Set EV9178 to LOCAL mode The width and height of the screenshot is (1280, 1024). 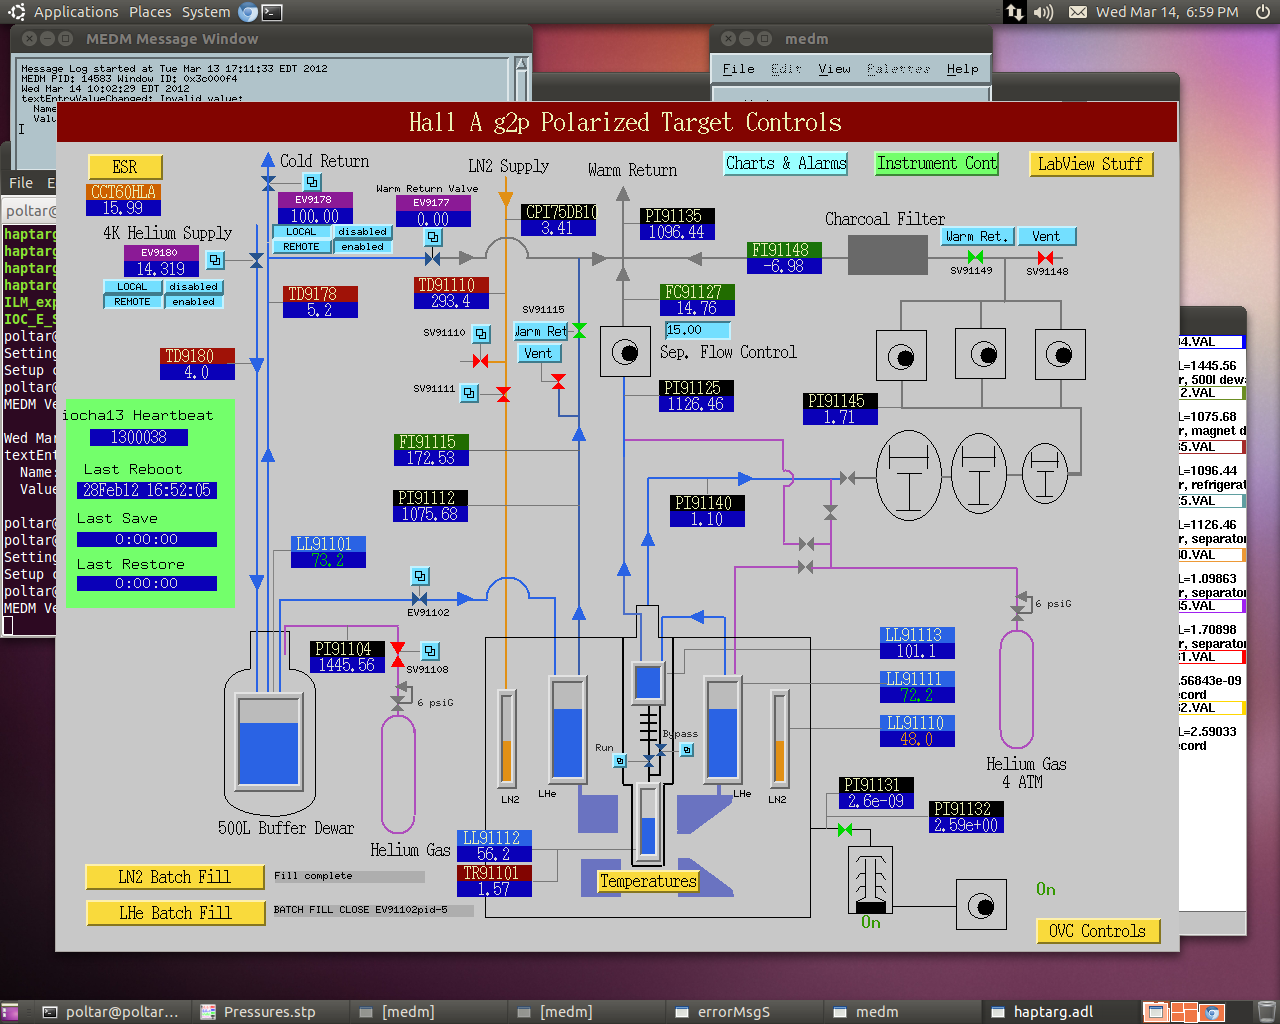tap(301, 232)
